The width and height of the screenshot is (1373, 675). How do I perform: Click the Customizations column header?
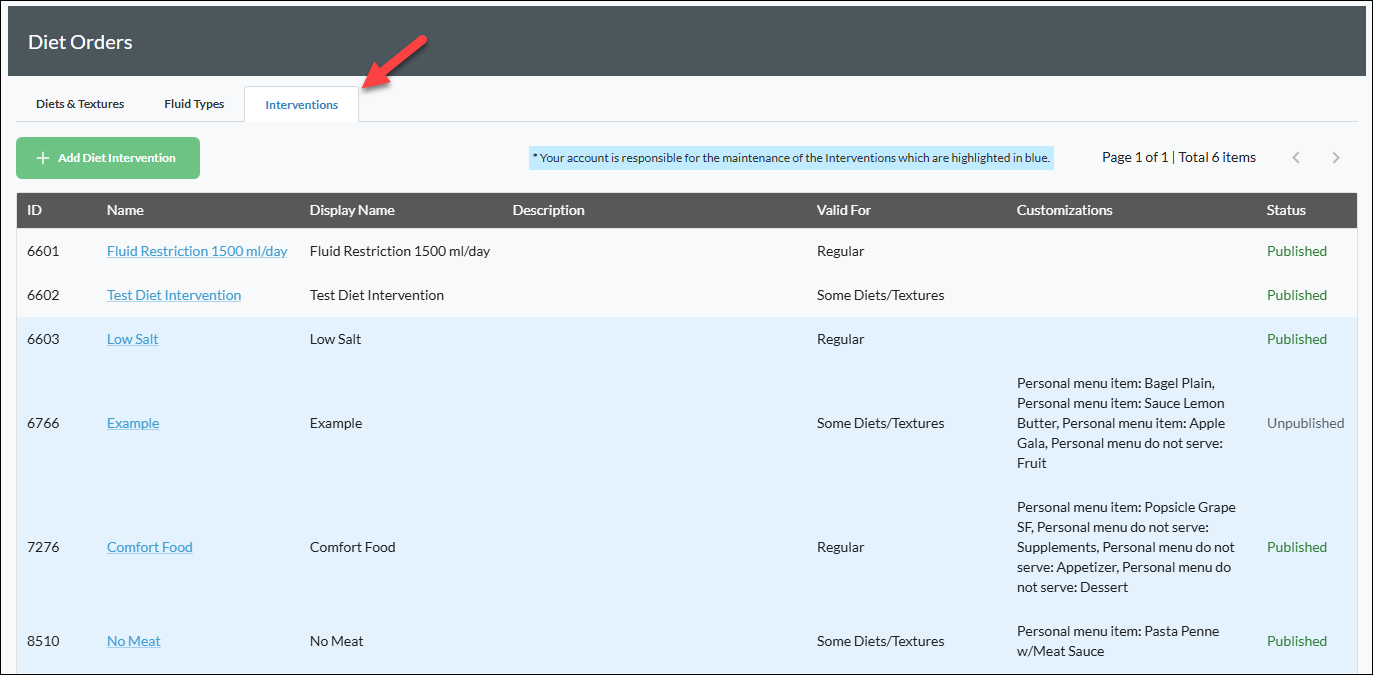(x=1064, y=210)
